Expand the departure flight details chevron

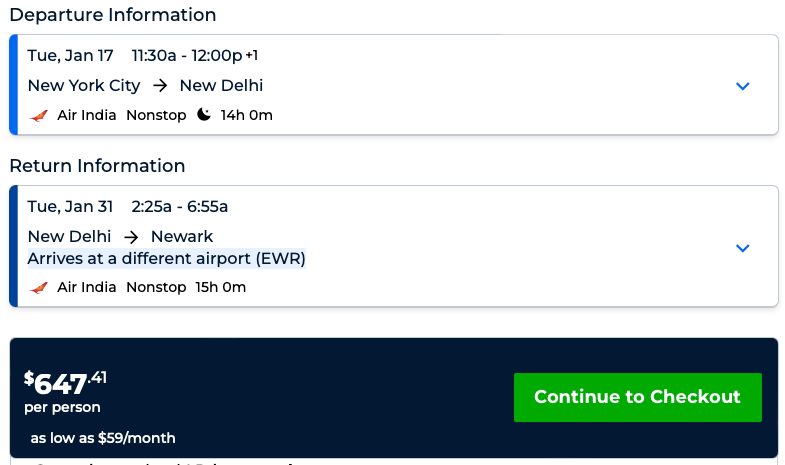[x=742, y=86]
